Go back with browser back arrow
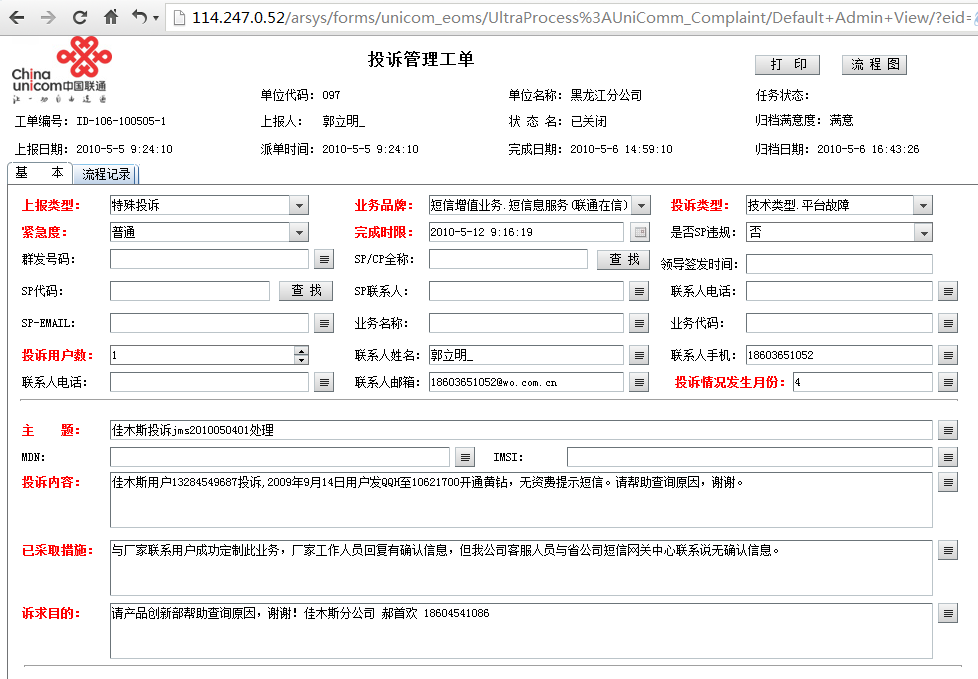 click(x=17, y=17)
